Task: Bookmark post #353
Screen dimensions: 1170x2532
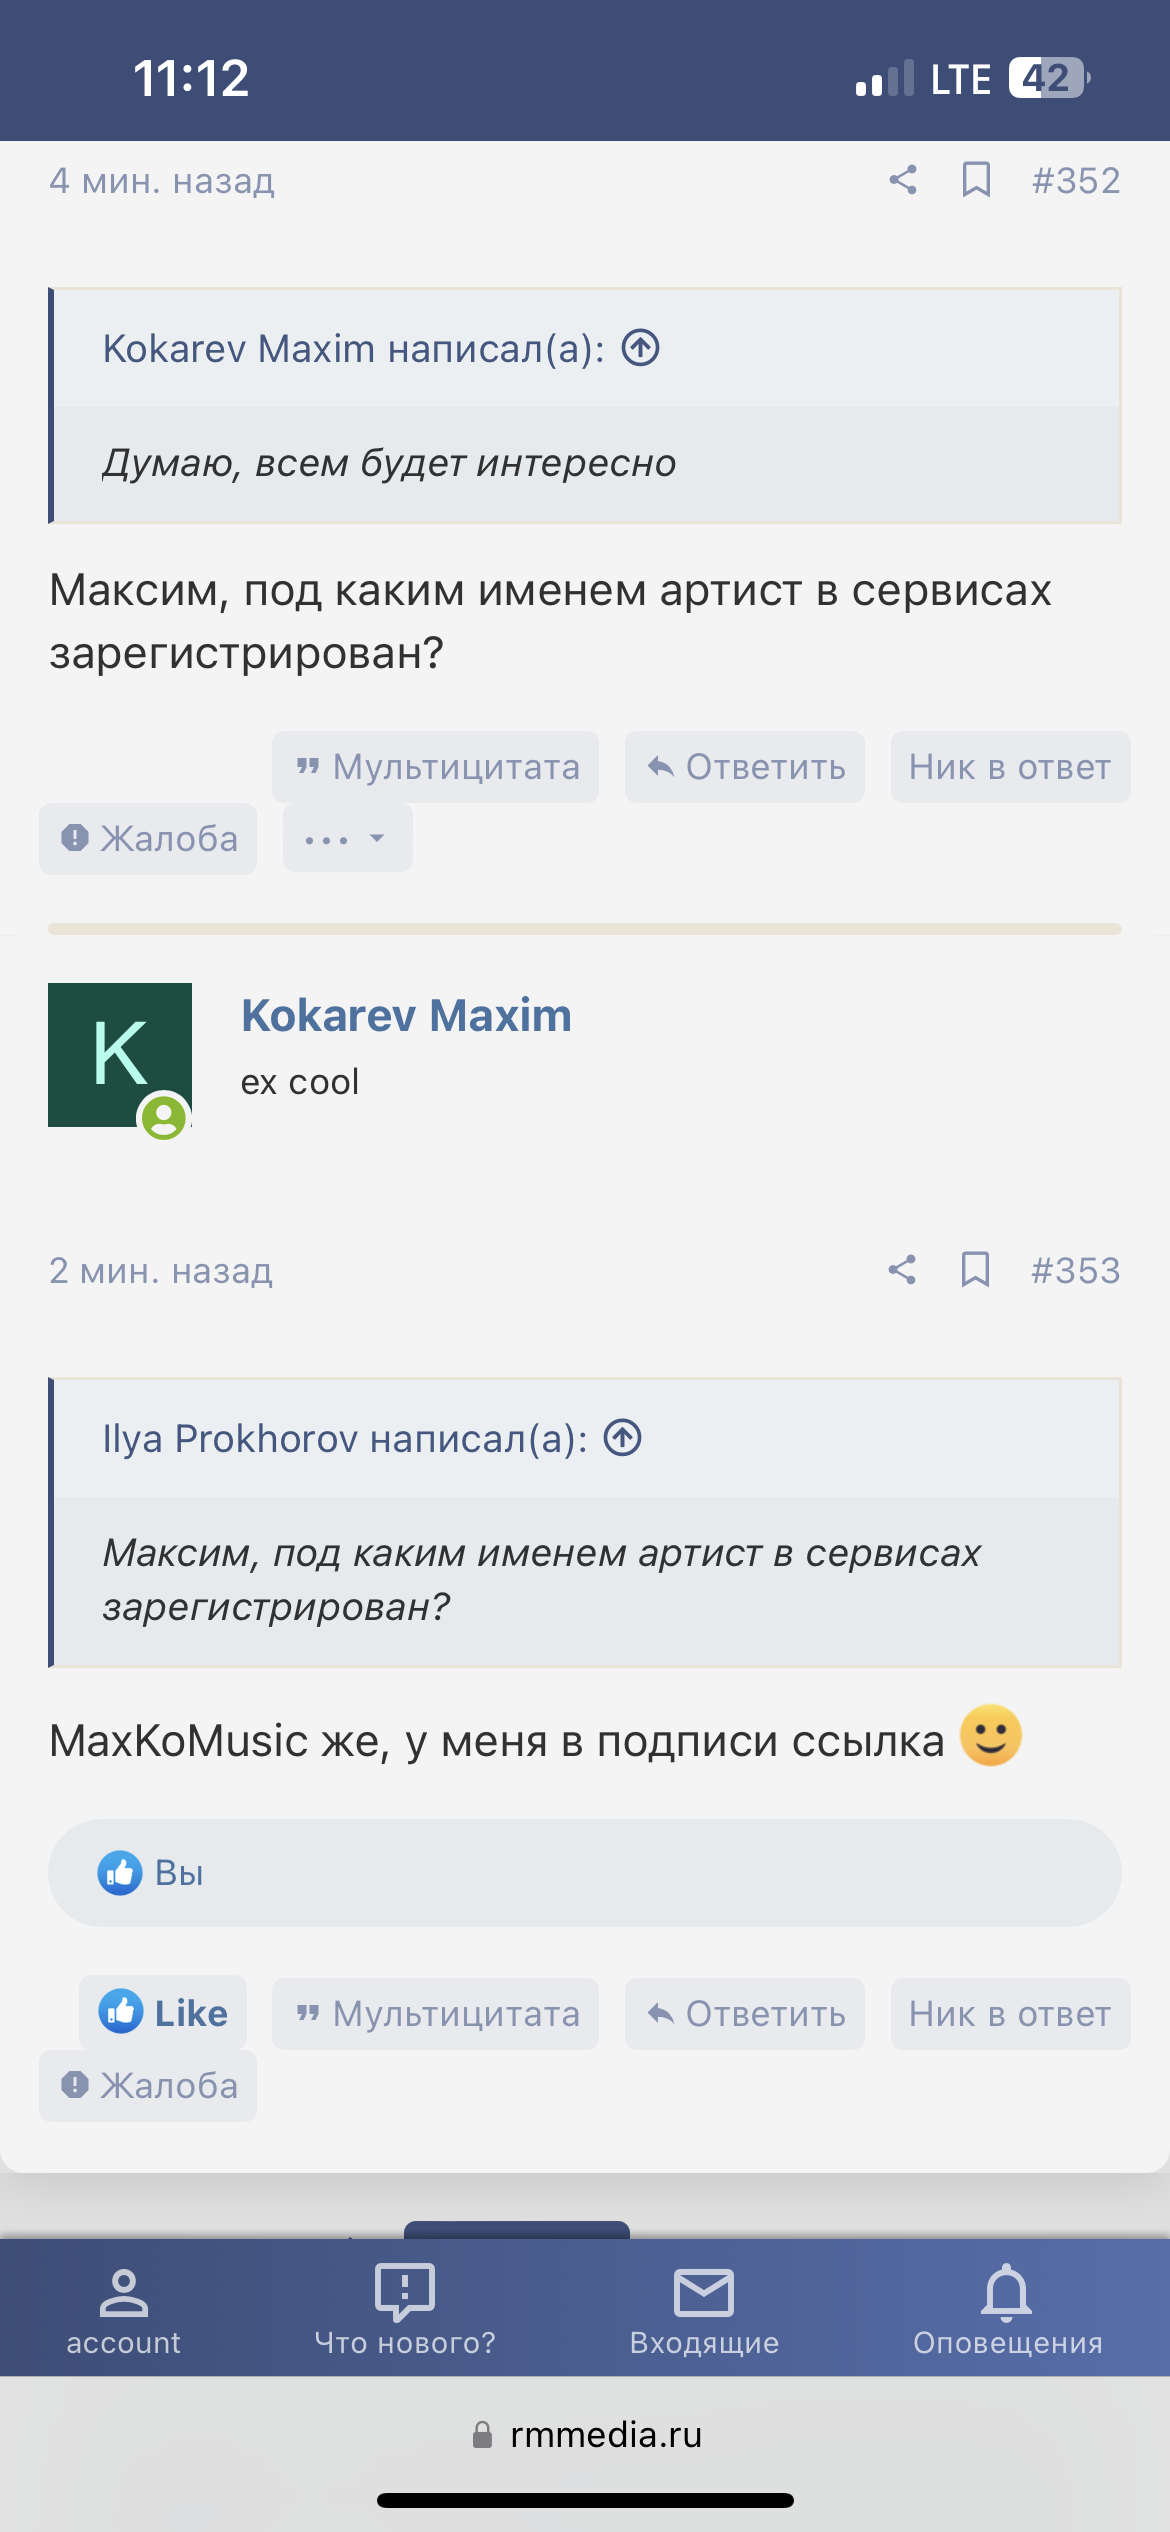Action: point(975,1270)
